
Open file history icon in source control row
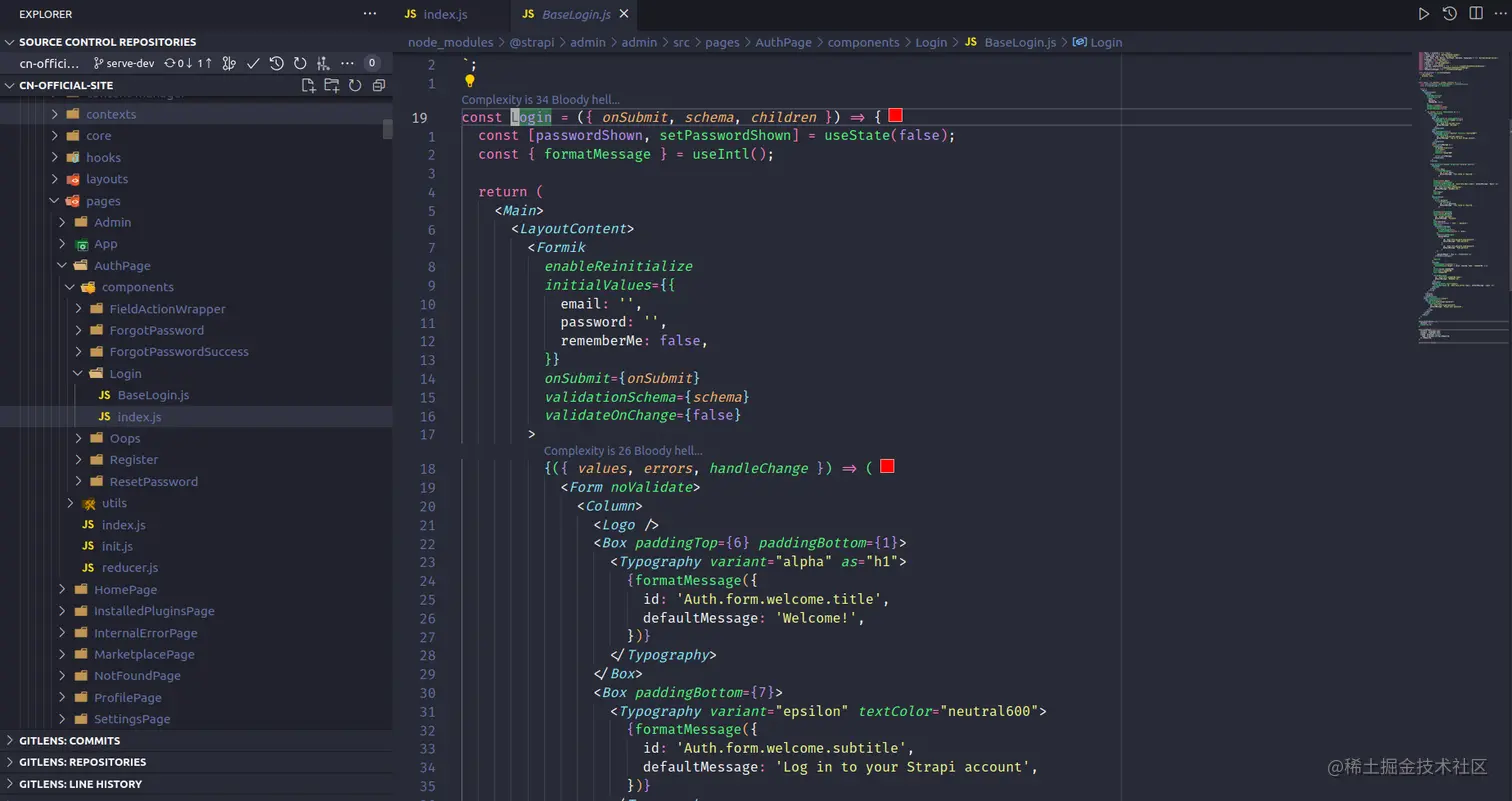coord(277,63)
